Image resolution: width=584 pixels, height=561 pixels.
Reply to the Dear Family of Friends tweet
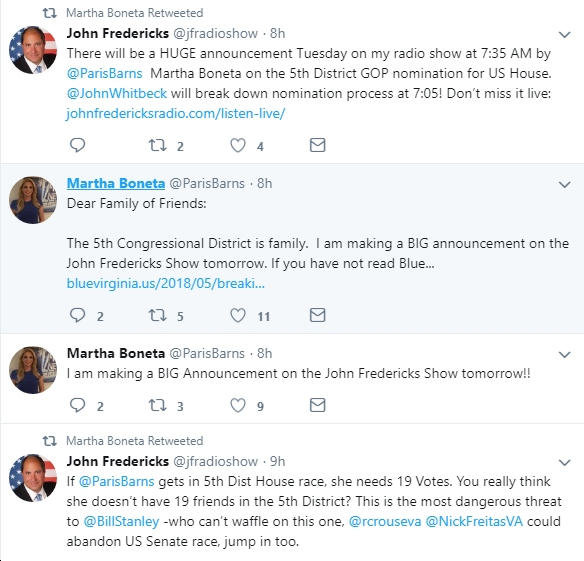click(x=77, y=315)
